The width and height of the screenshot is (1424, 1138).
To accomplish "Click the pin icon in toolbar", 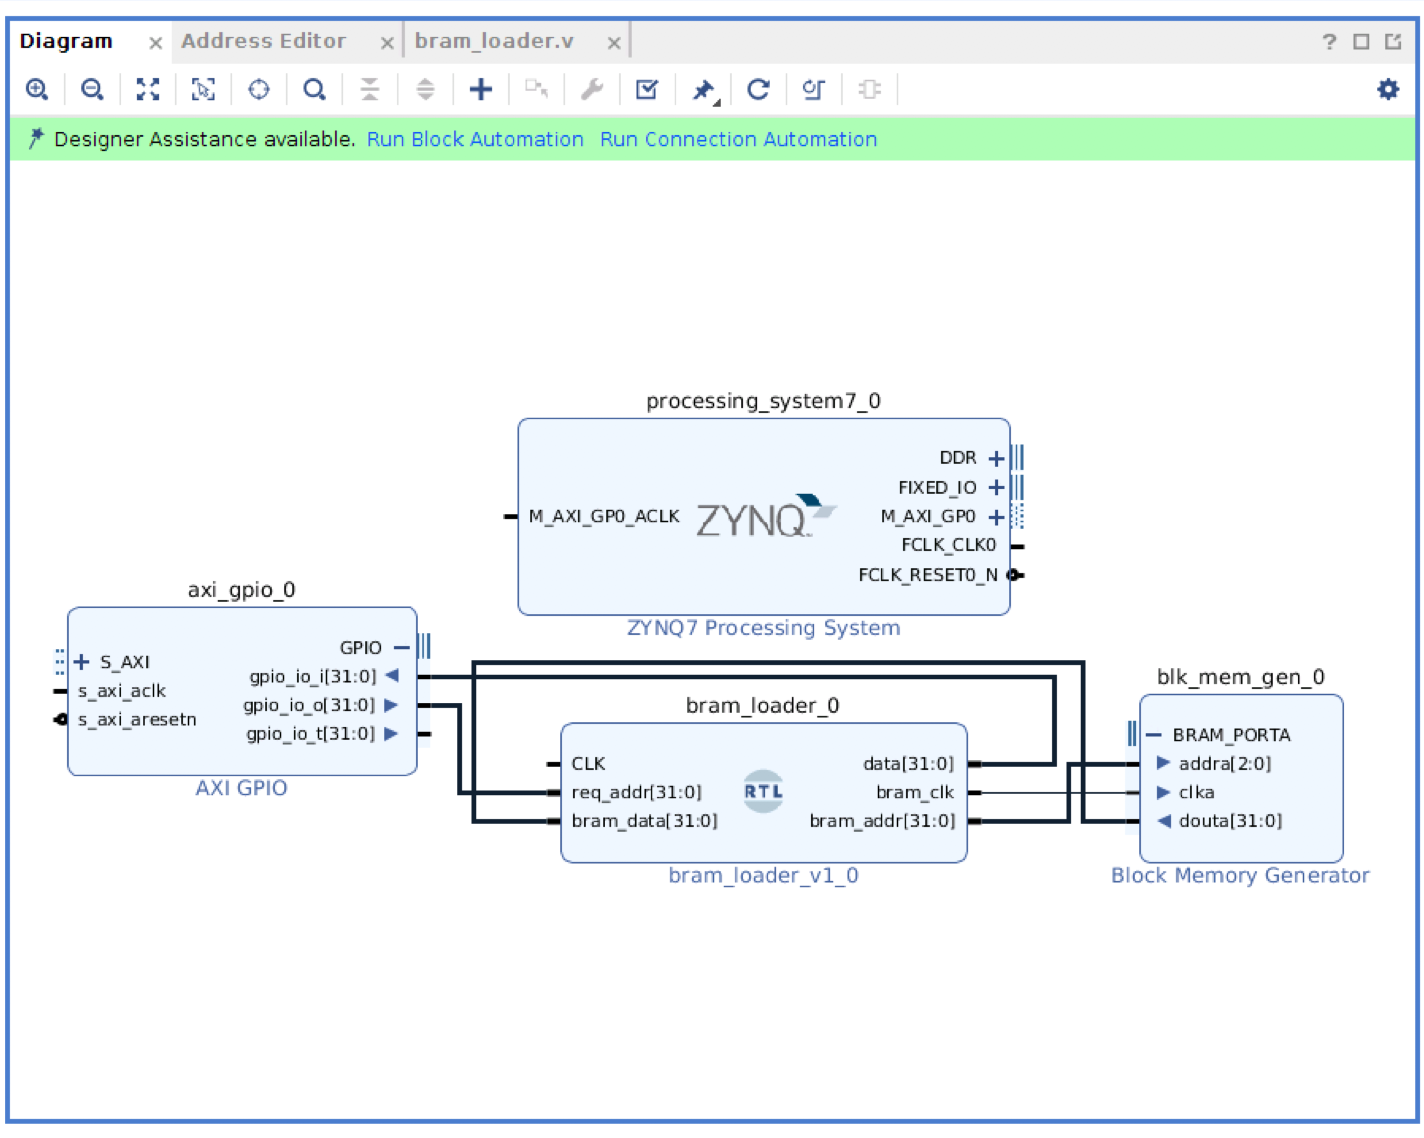I will [x=704, y=91].
